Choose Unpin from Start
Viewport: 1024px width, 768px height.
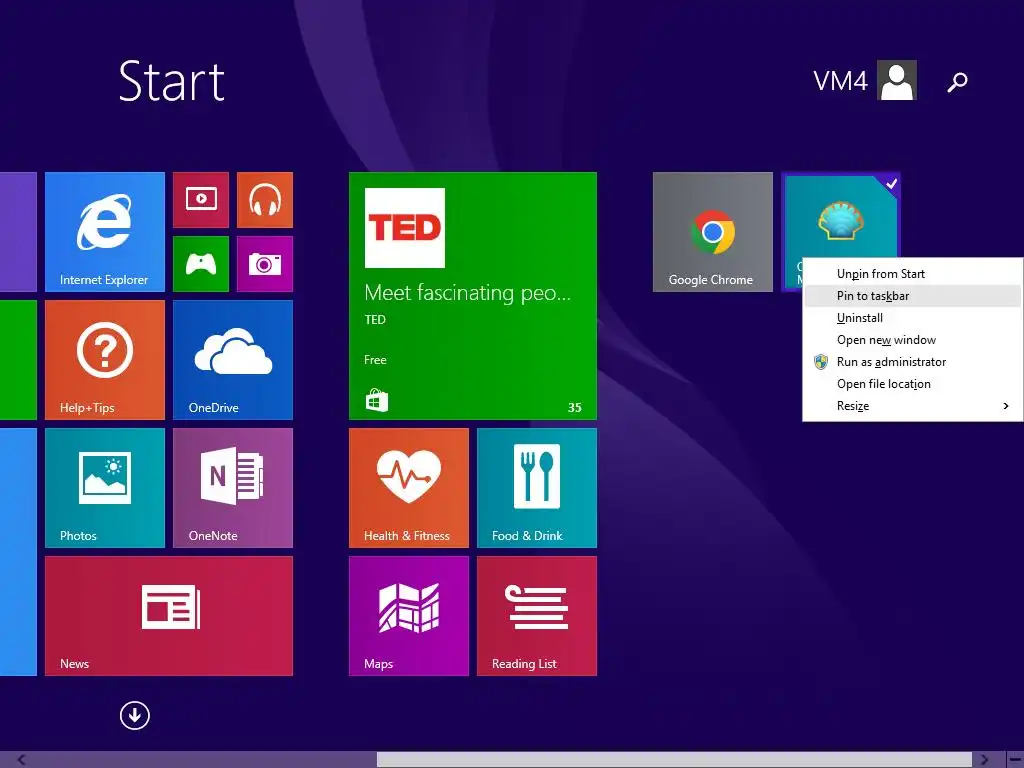click(x=912, y=274)
